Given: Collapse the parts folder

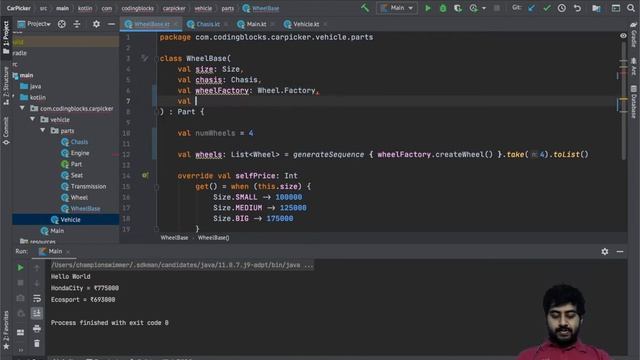Looking at the screenshot, I should [x=43, y=131].
